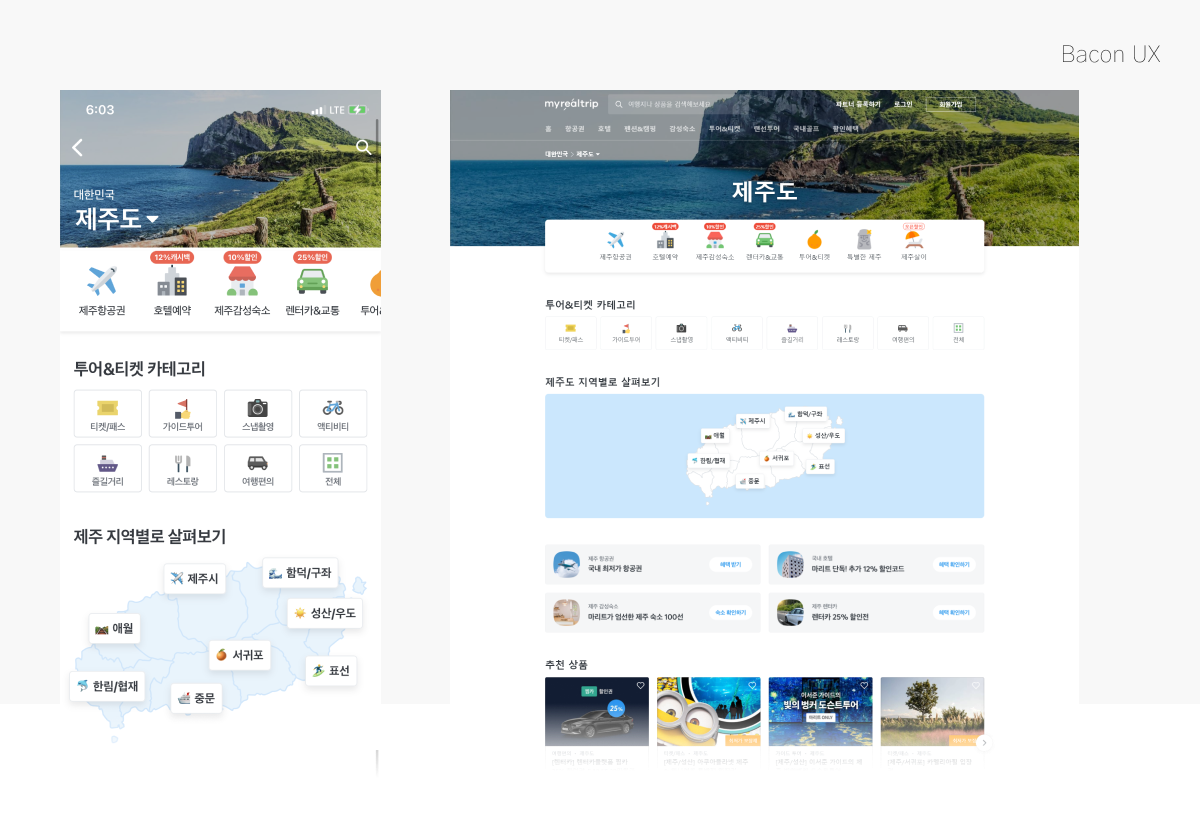Select 레스토랑 fork tile in mobile view
The image size is (1200, 840).
tap(183, 469)
